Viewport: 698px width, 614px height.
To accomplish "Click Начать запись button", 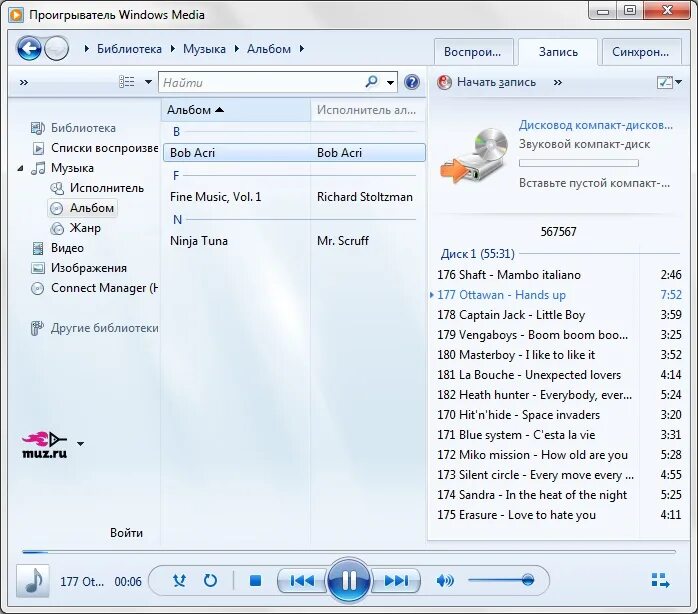I will [x=496, y=82].
